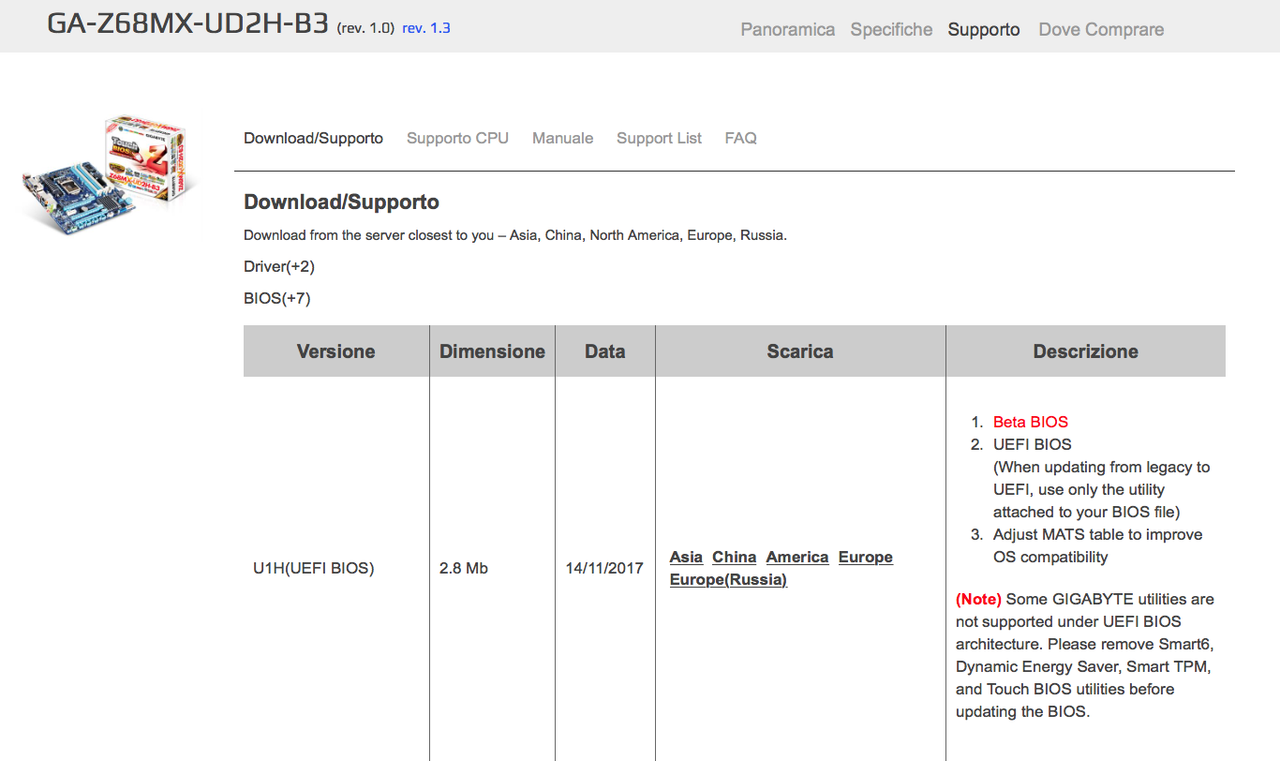Download BIOS from America server
The height and width of the screenshot is (761, 1280).
point(797,557)
